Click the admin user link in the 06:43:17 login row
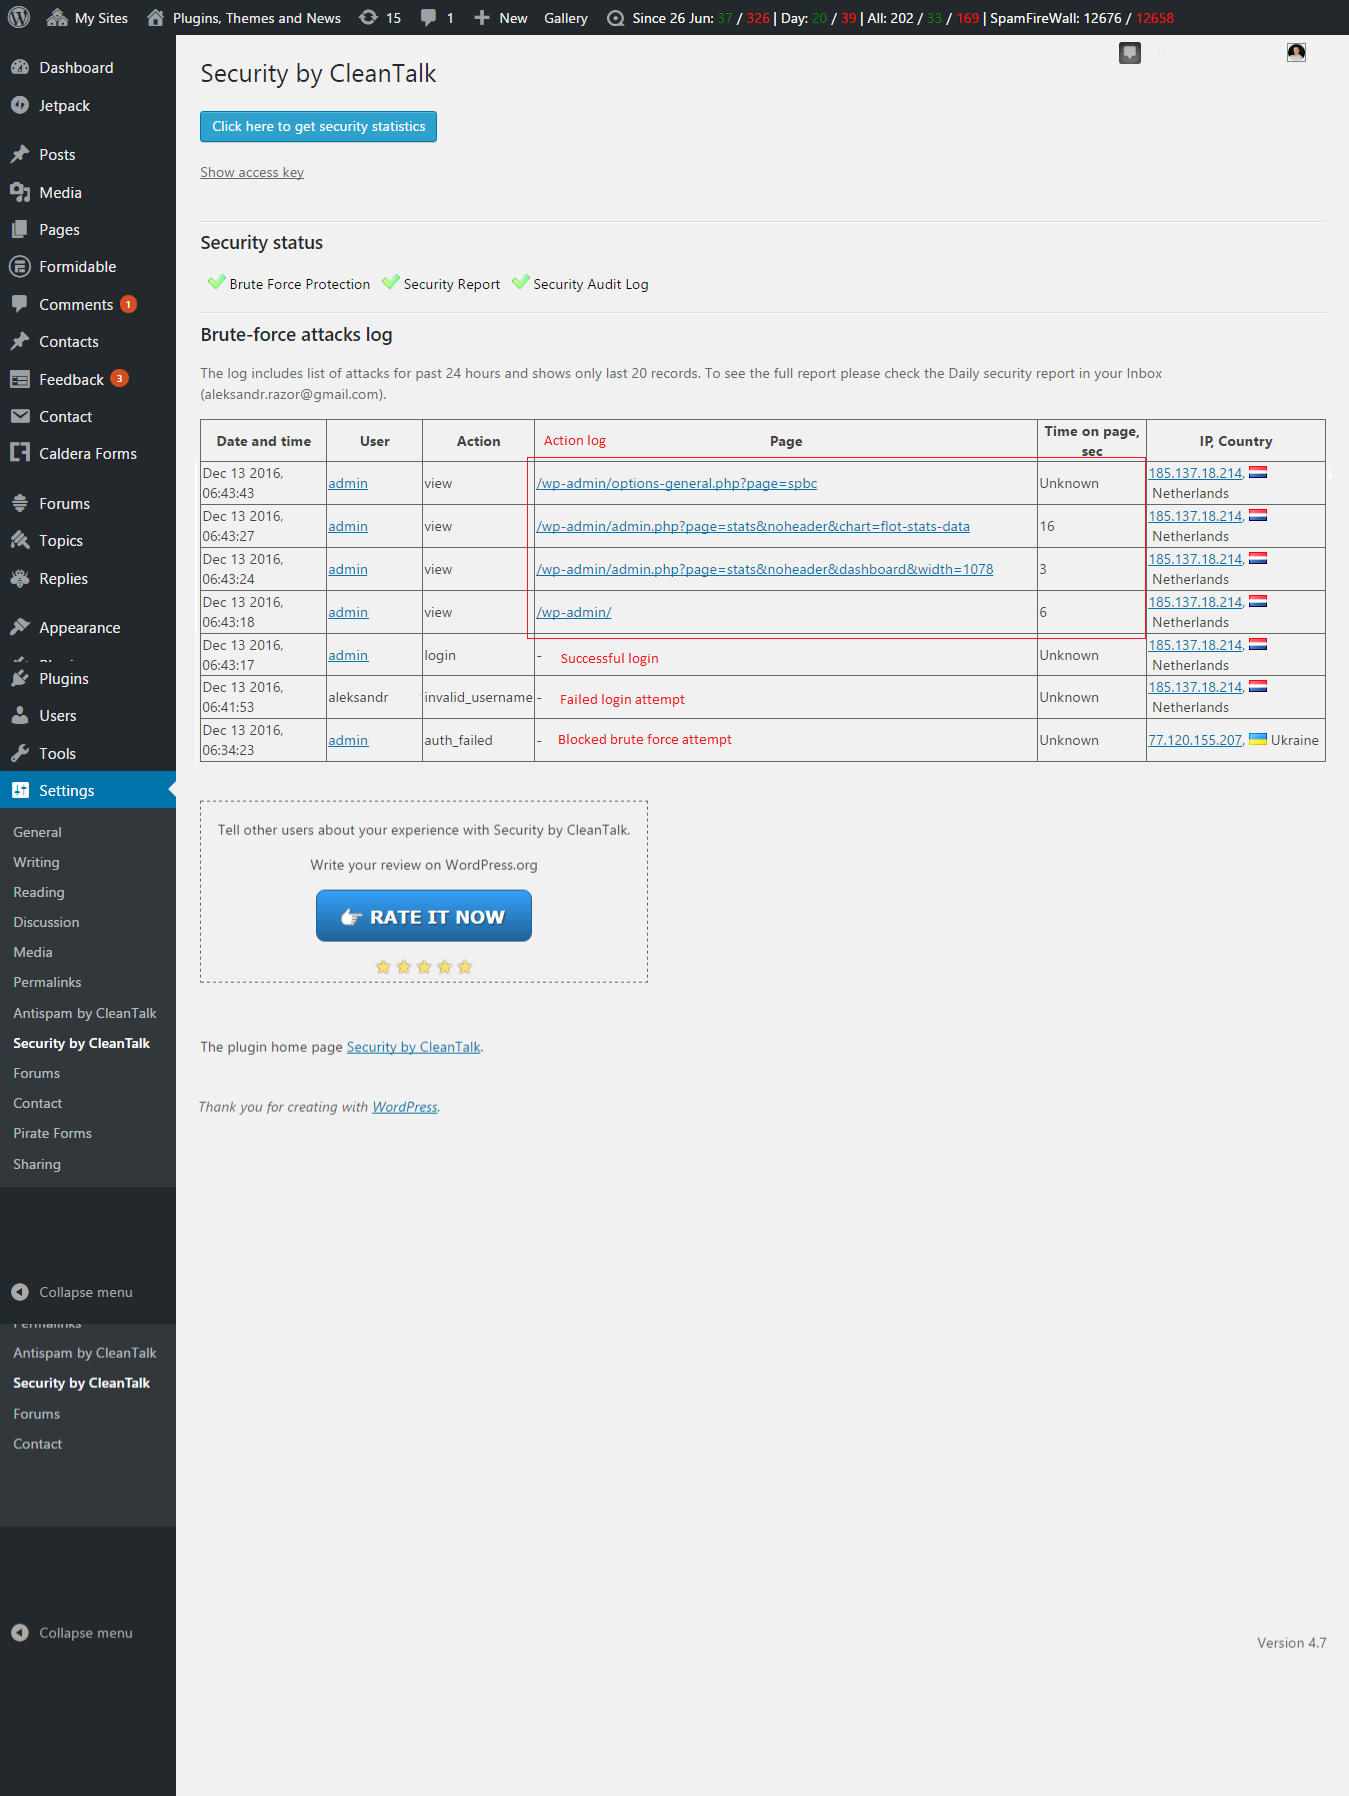Image resolution: width=1349 pixels, height=1796 pixels. [x=348, y=655]
